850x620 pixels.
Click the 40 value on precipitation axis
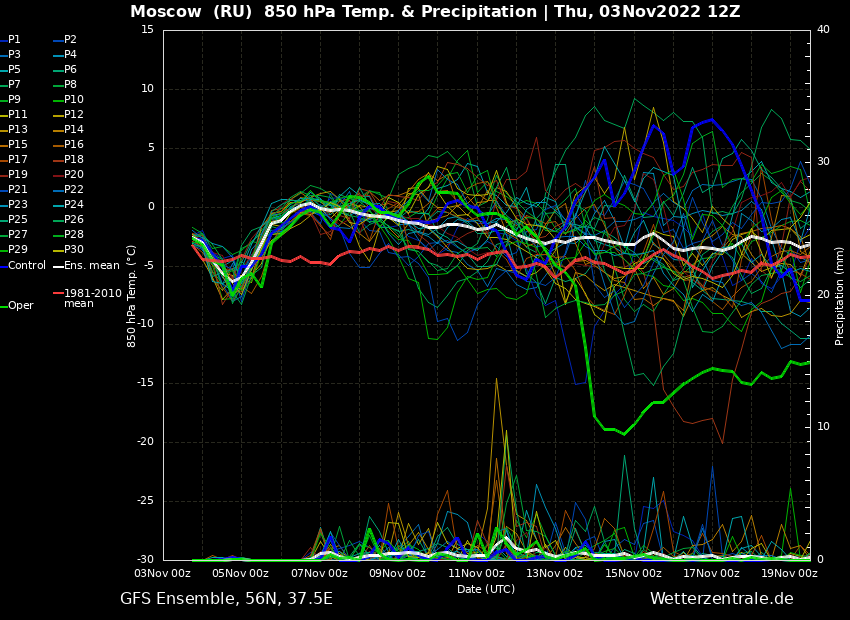823,30
